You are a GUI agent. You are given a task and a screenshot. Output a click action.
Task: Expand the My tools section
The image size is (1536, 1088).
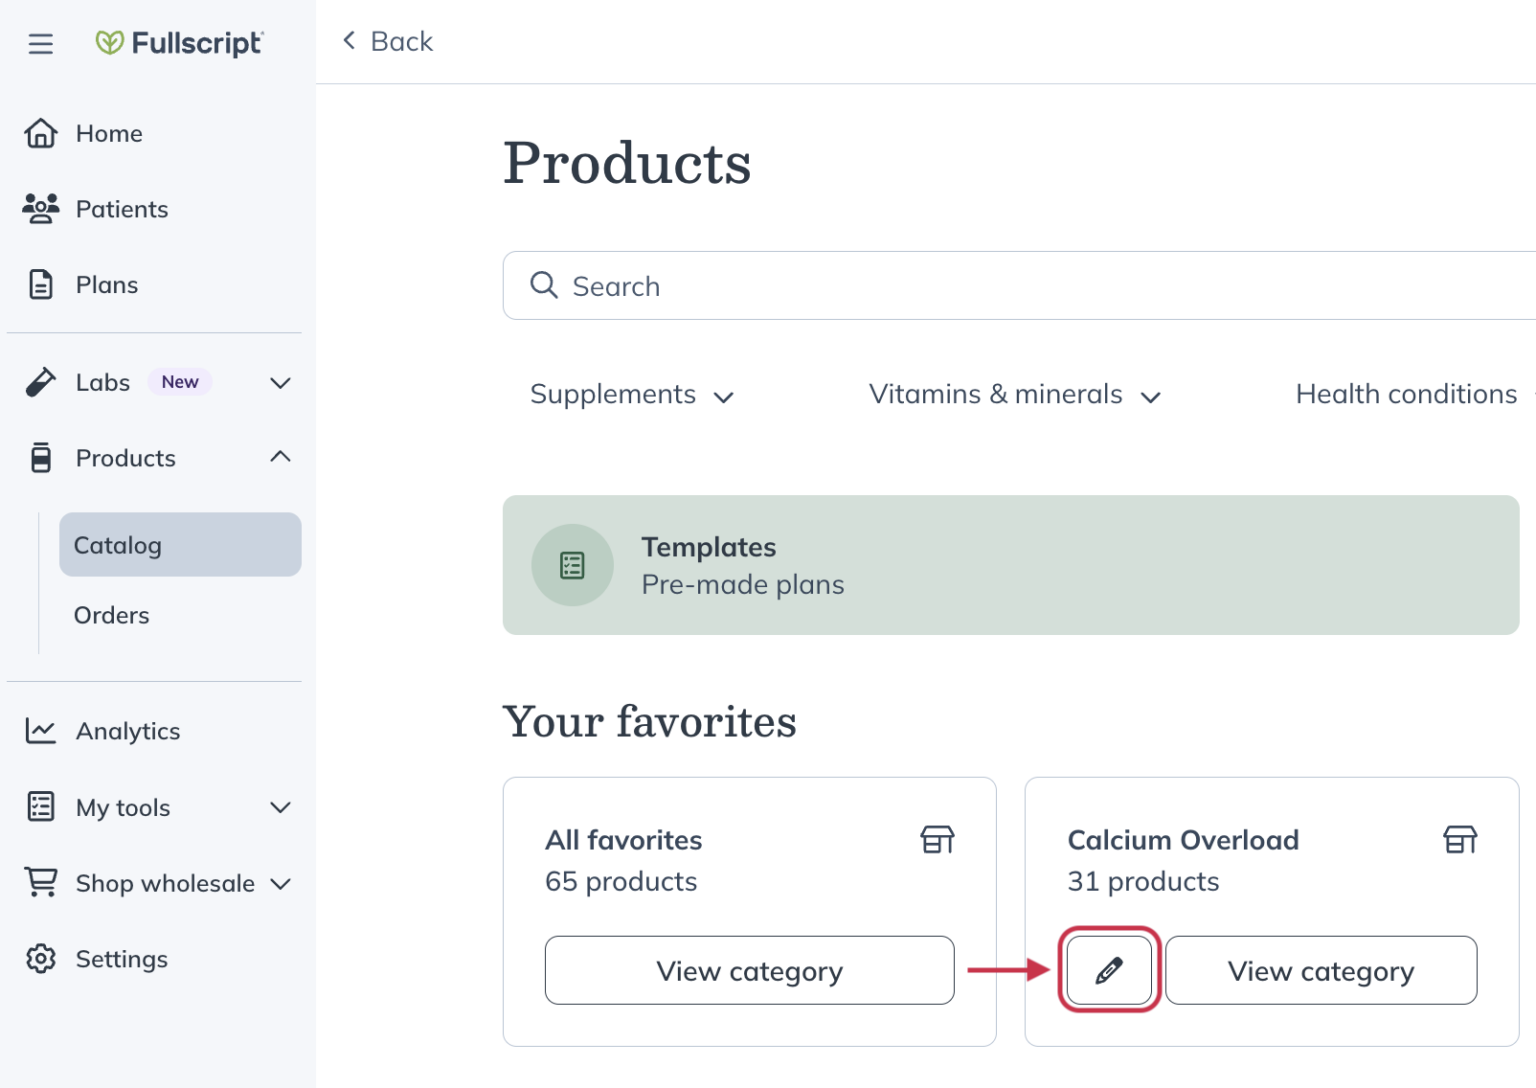pos(281,807)
